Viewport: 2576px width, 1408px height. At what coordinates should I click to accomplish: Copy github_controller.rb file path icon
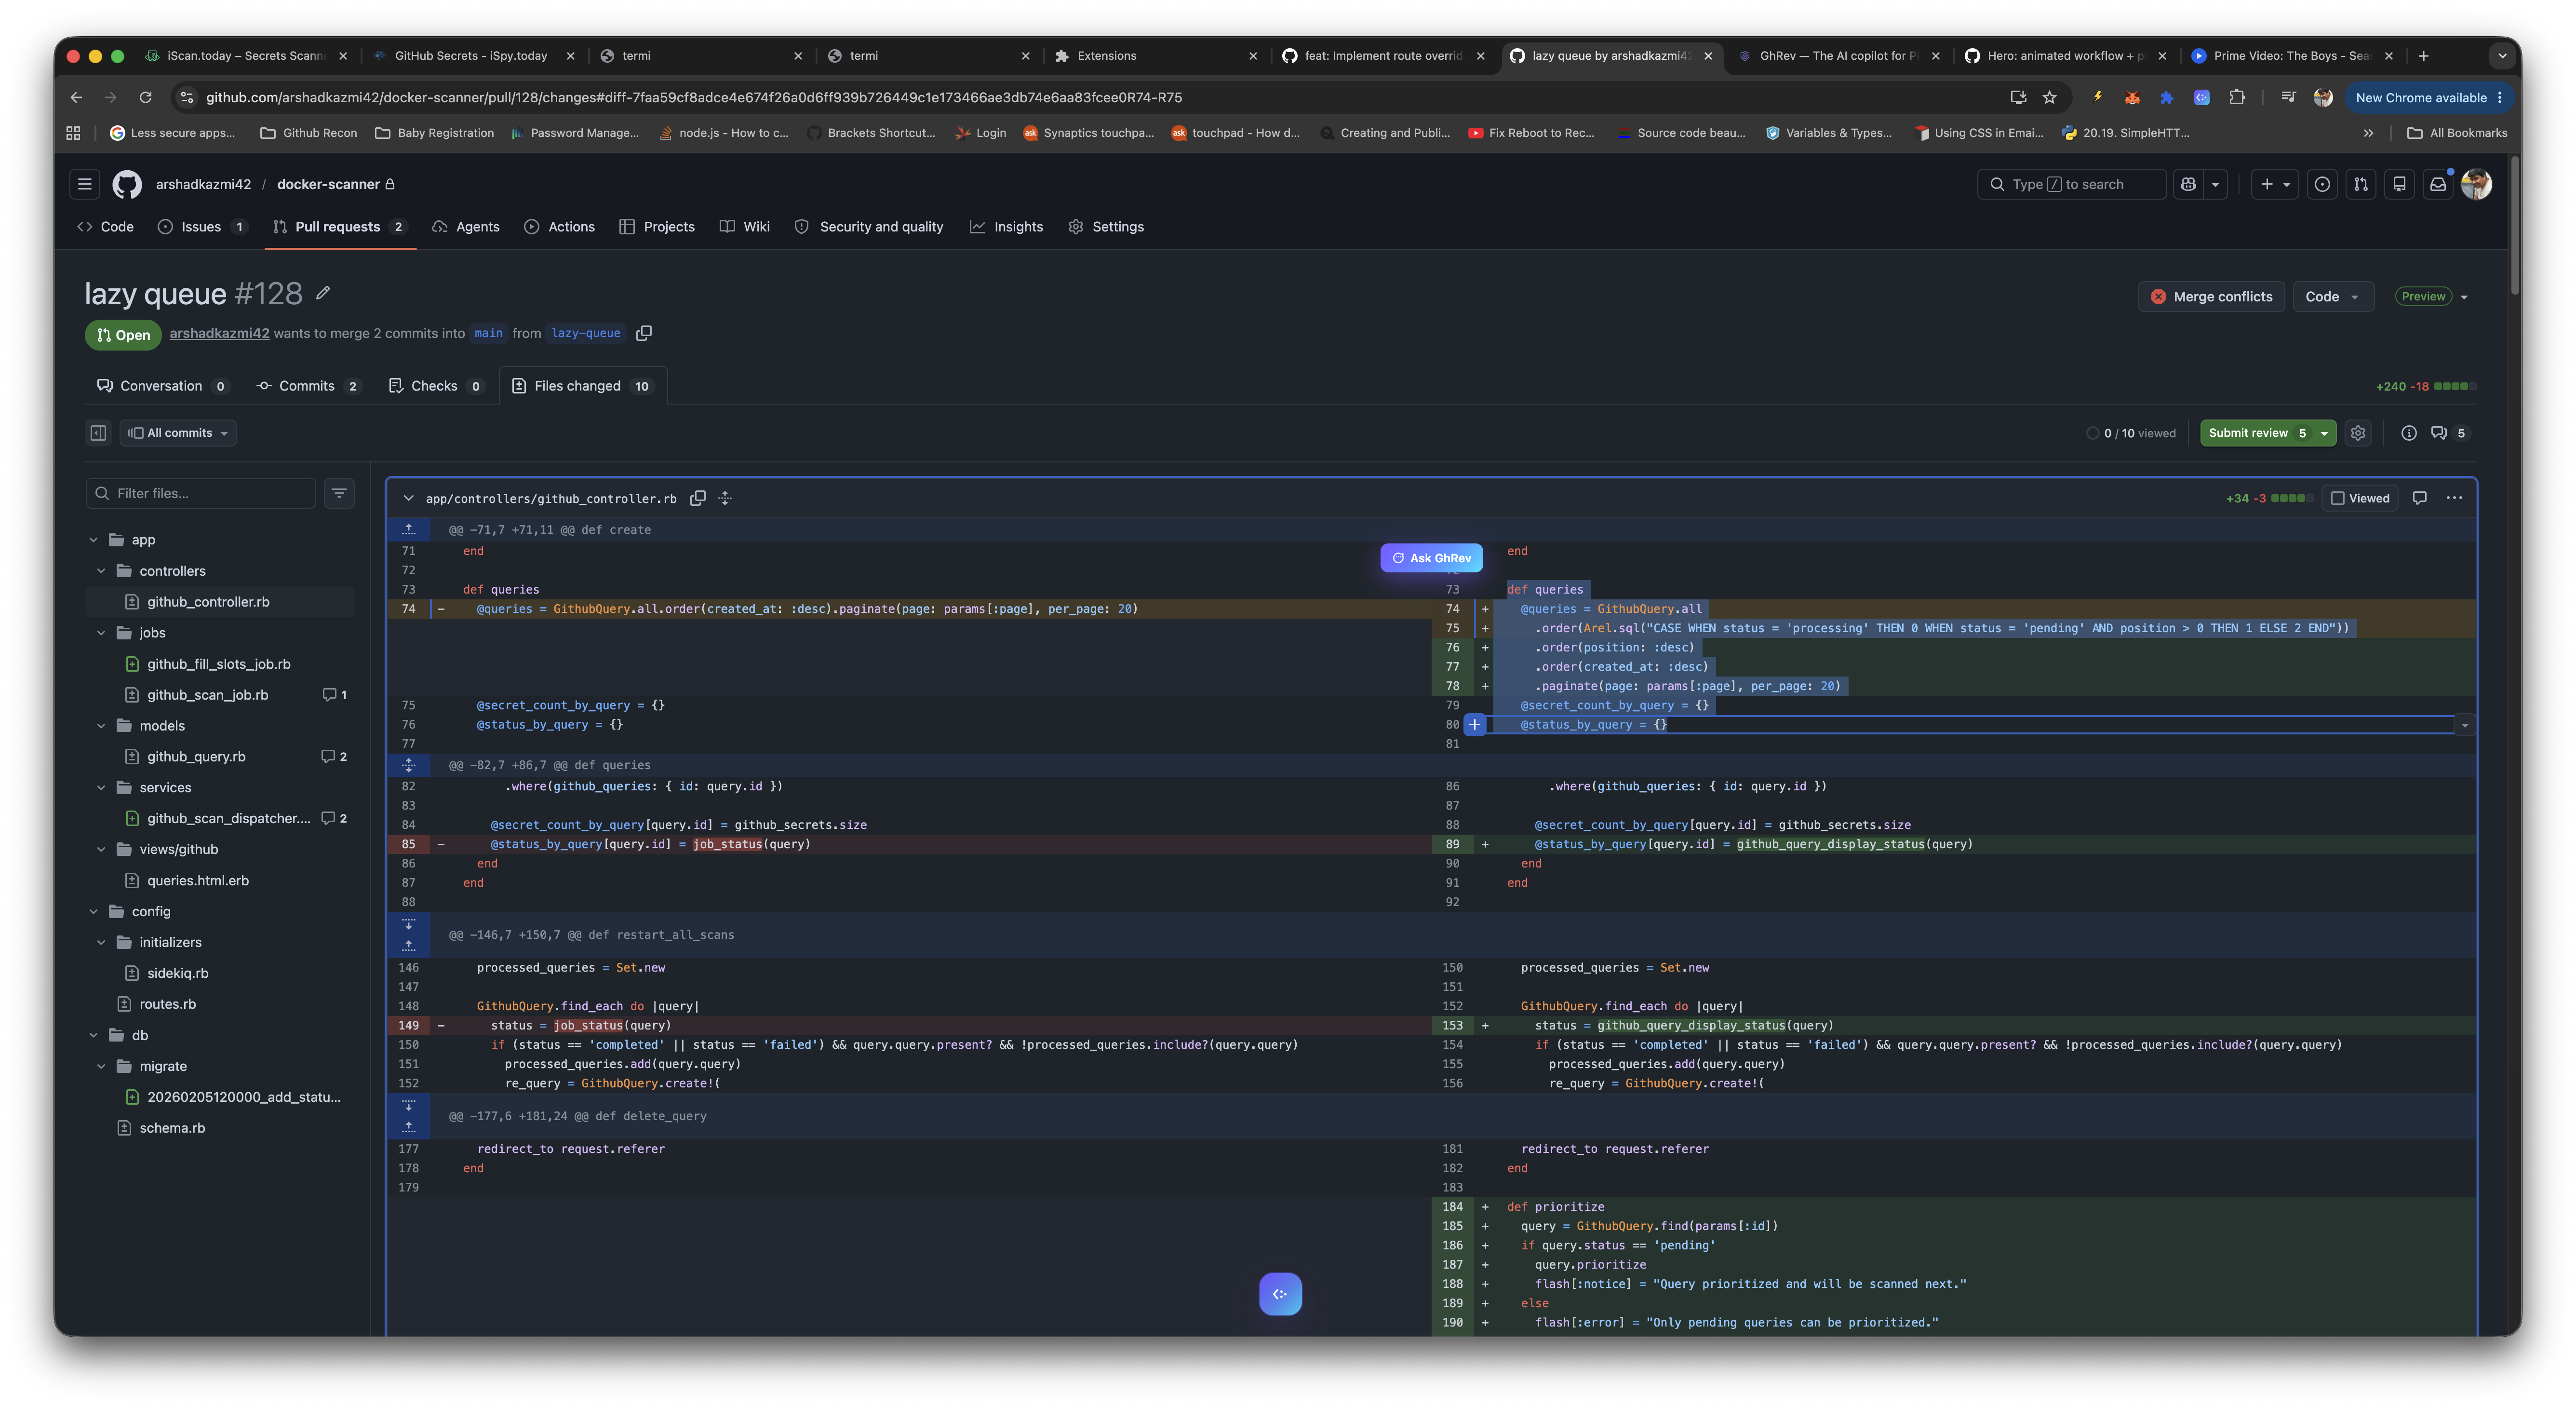click(698, 498)
